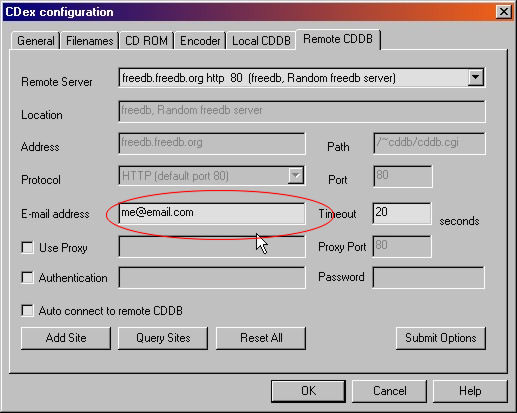Enable Auto connect to remote CDDB

(27, 310)
